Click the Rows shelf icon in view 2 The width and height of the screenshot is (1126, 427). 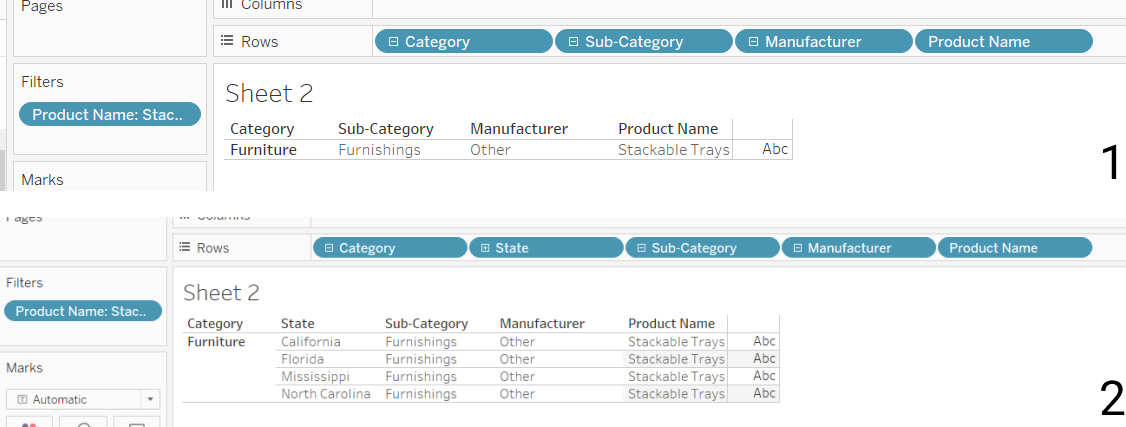(x=184, y=248)
